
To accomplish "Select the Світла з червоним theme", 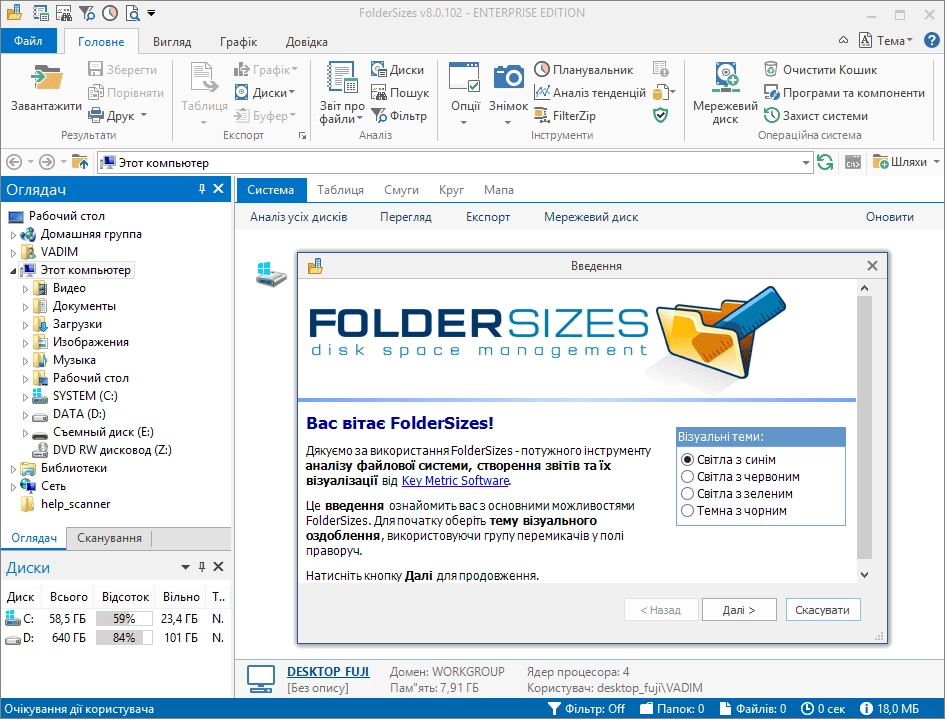I will click(740, 477).
